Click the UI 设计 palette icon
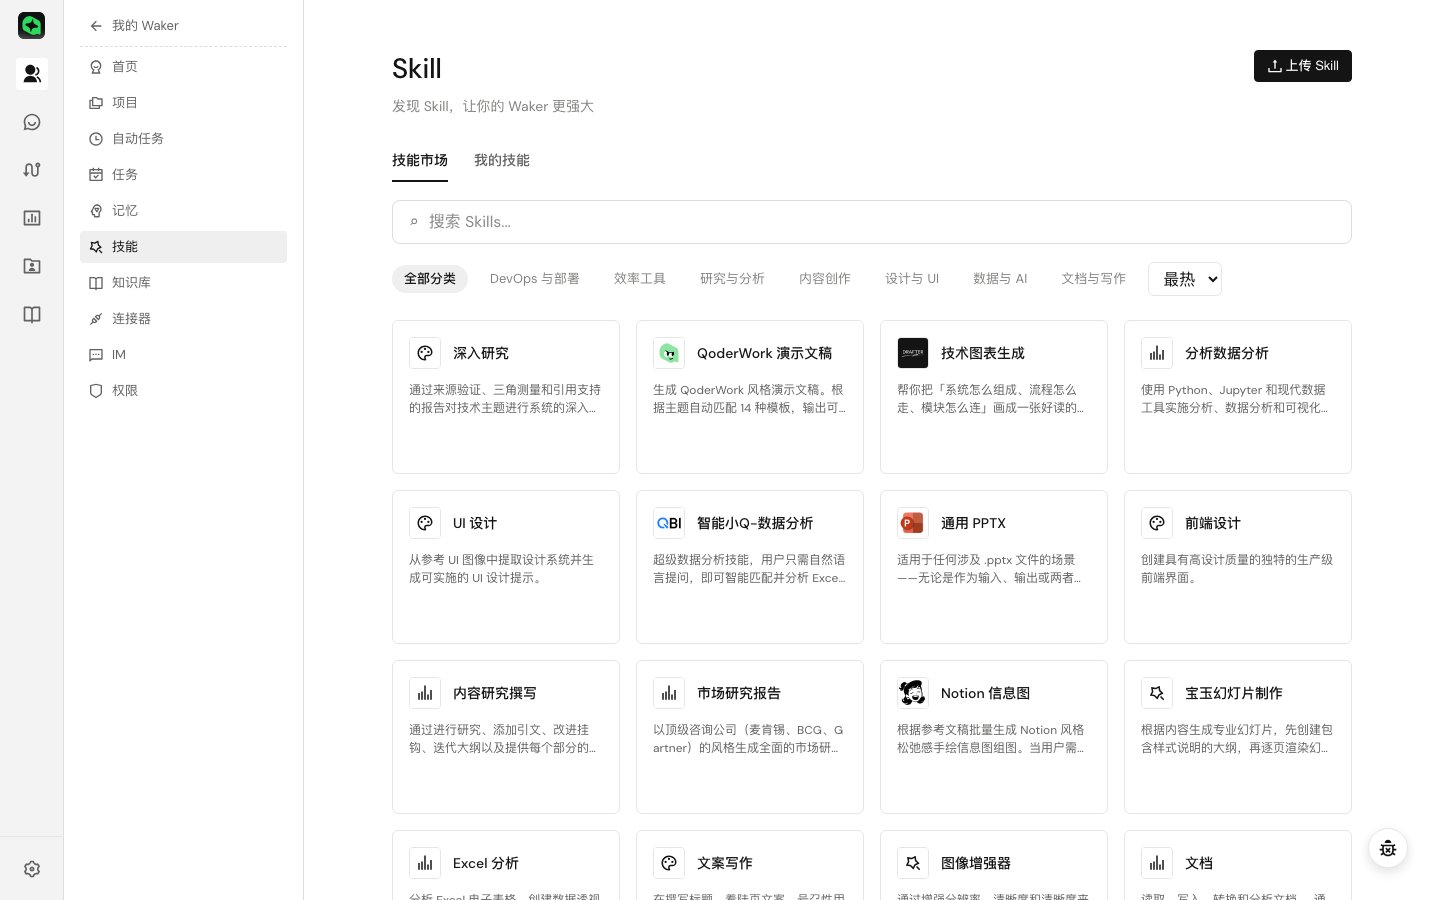1440x900 pixels. click(425, 523)
